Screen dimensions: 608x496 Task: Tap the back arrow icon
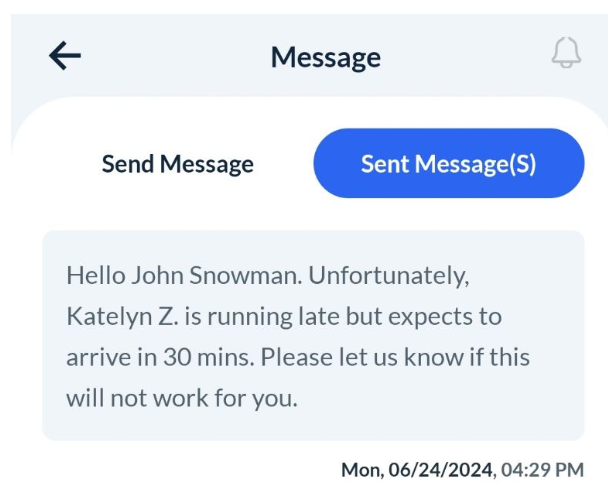[x=65, y=56]
